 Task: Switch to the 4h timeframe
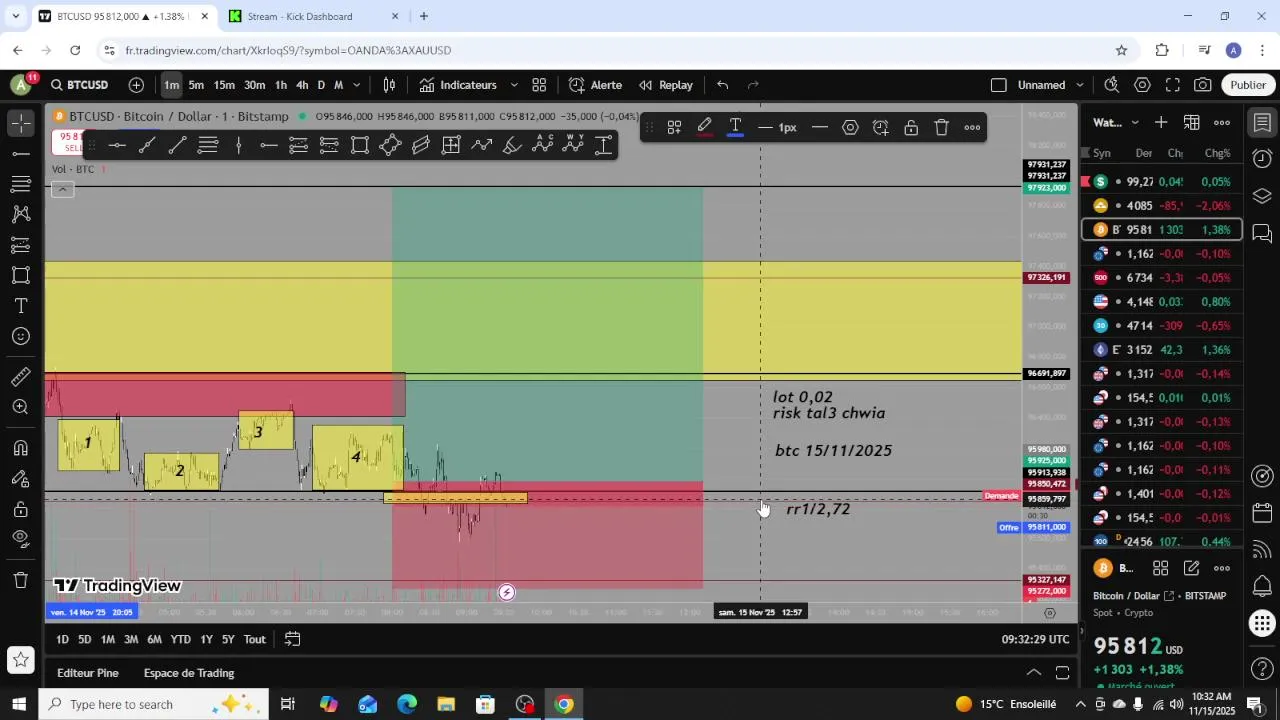coord(302,85)
